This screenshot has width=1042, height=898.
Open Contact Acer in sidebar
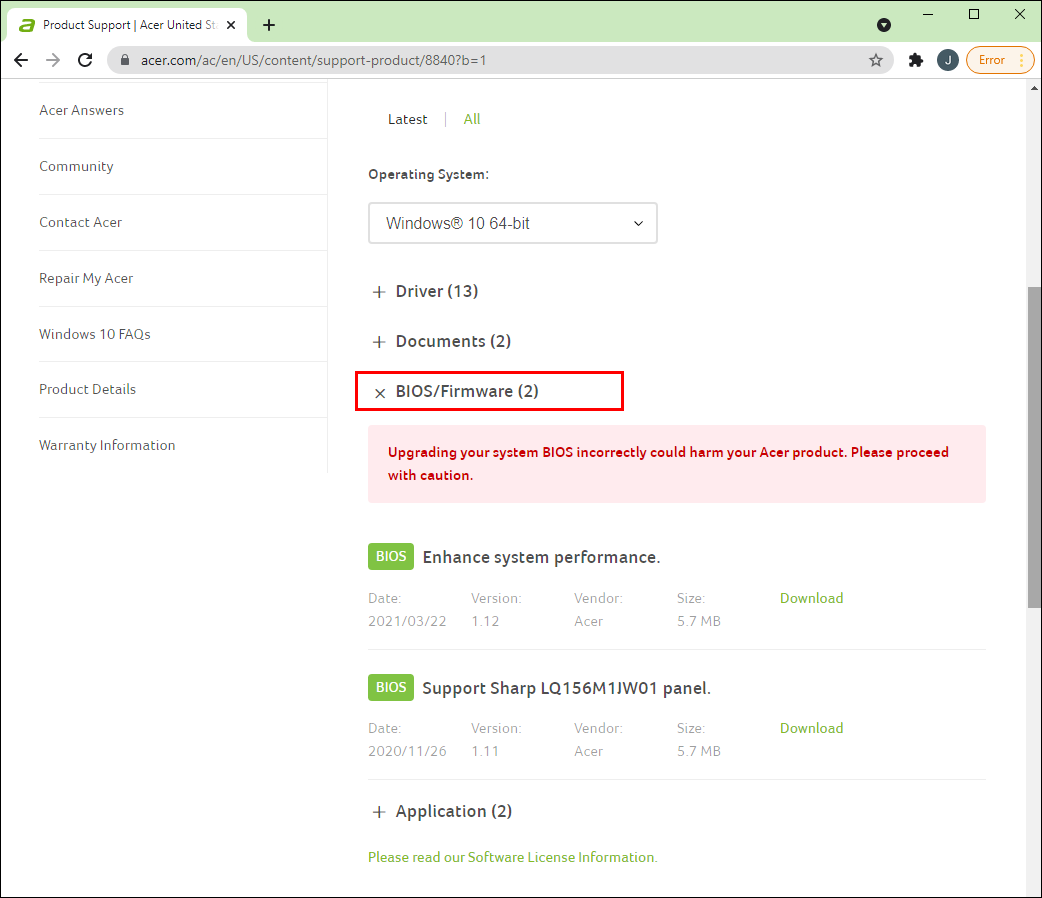click(x=80, y=222)
